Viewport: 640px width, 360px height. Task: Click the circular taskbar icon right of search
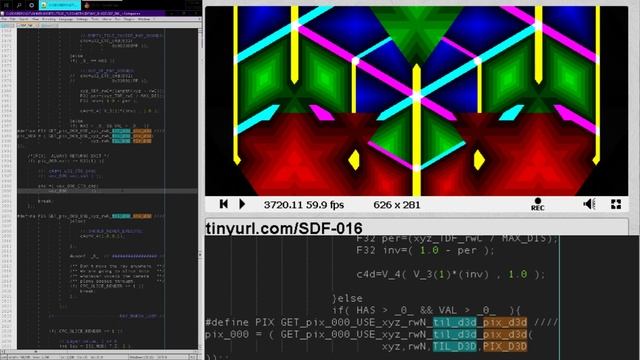(x=31, y=5)
